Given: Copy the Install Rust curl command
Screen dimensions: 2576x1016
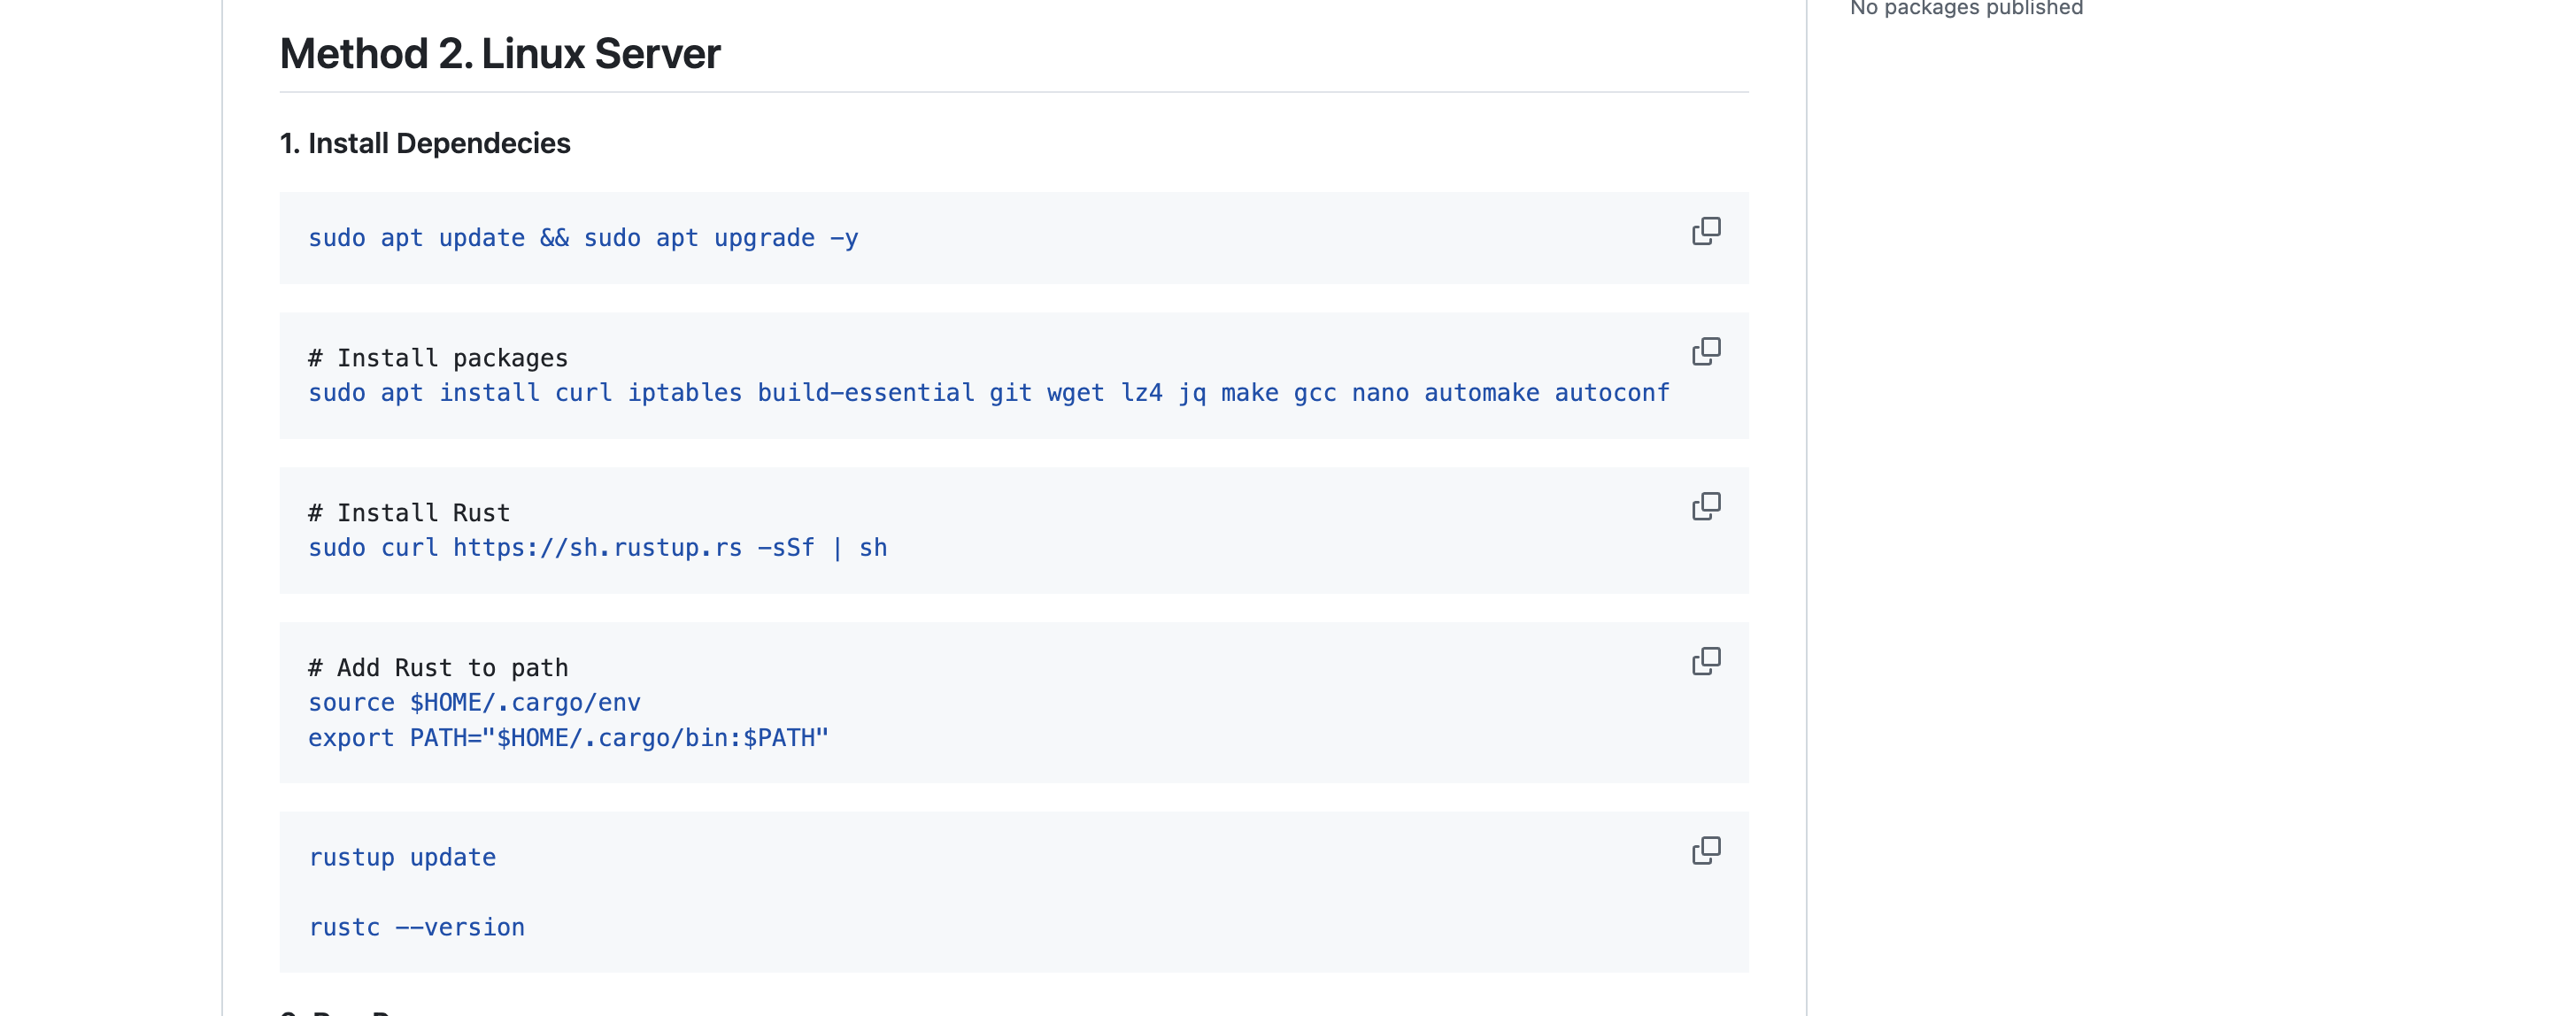Looking at the screenshot, I should (x=1706, y=506).
